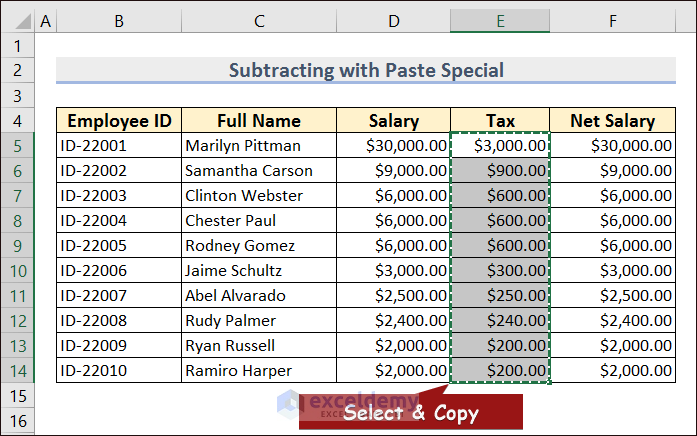This screenshot has height=436, width=697.
Task: Select Abel Alvarado's $250.00 tax cell
Action: pos(500,295)
